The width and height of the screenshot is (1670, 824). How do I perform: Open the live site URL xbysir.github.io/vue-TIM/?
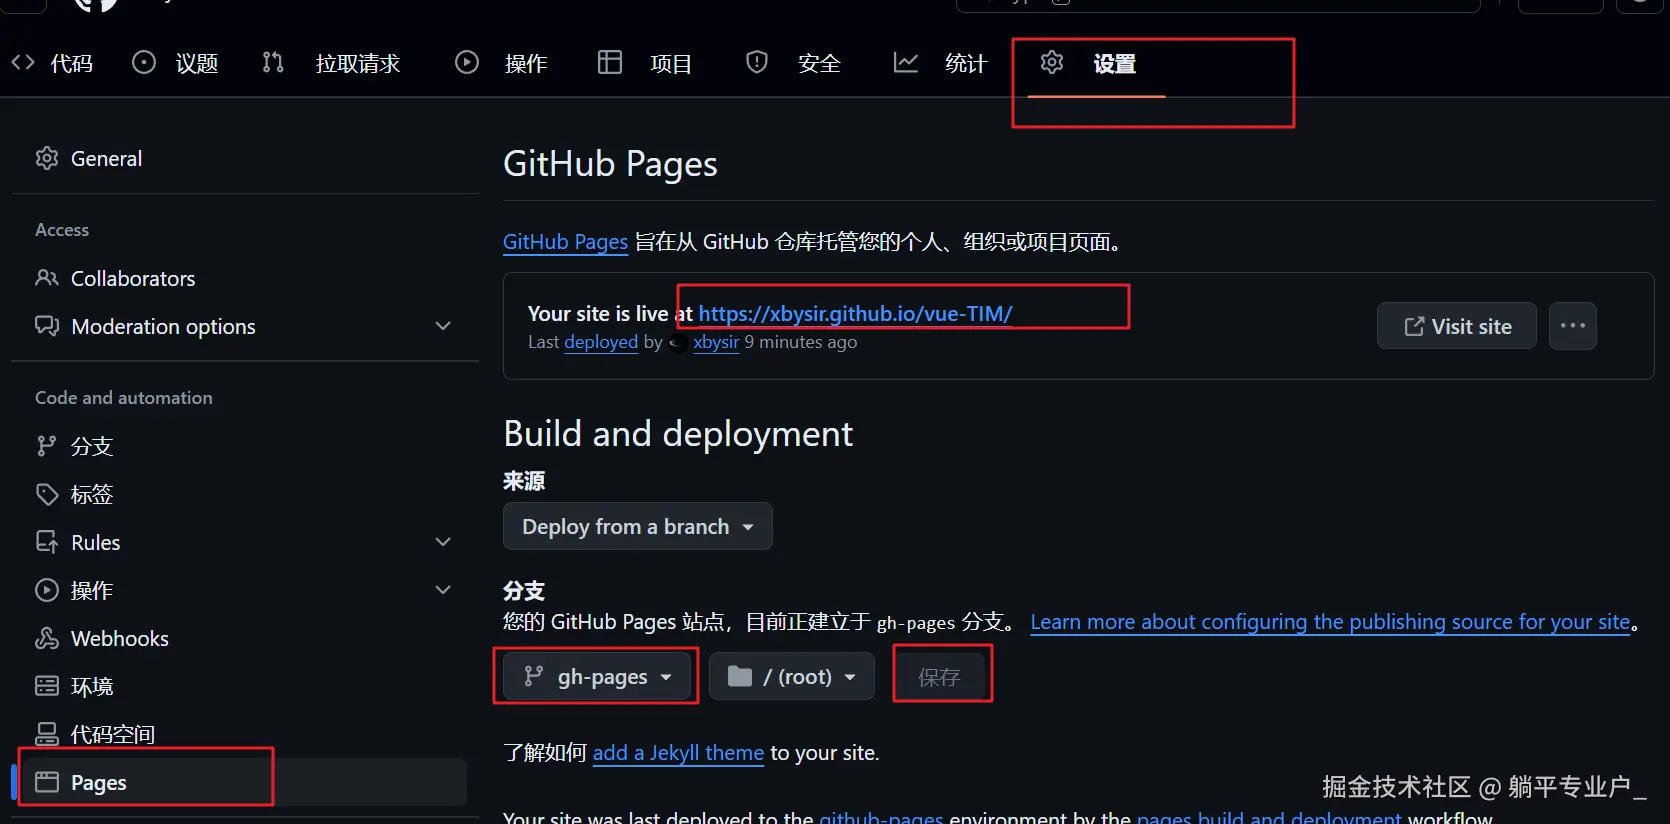click(855, 314)
